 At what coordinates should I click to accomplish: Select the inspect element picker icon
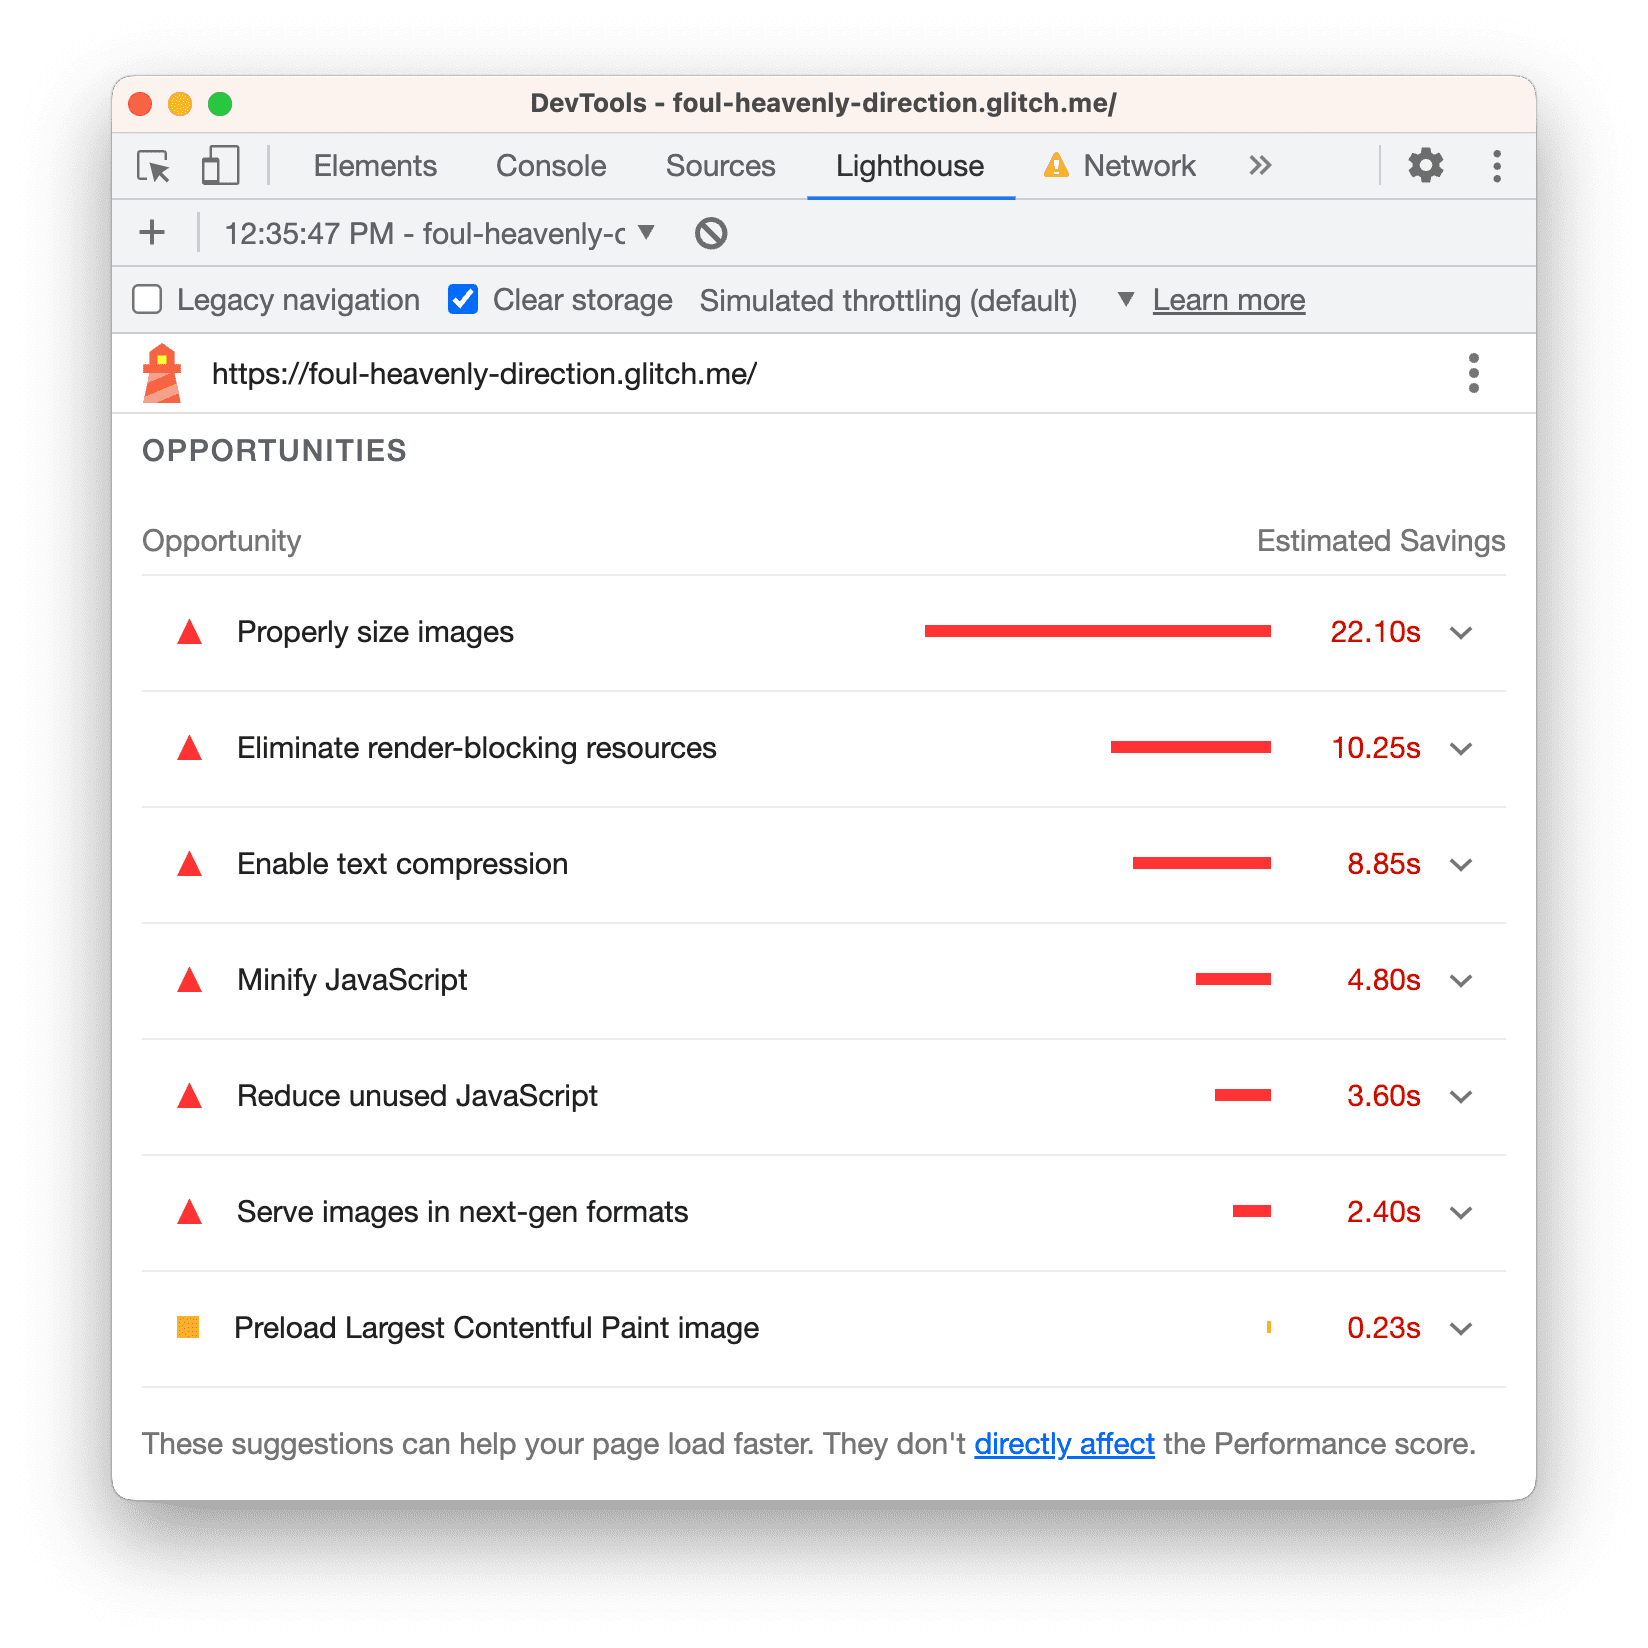pyautogui.click(x=154, y=166)
